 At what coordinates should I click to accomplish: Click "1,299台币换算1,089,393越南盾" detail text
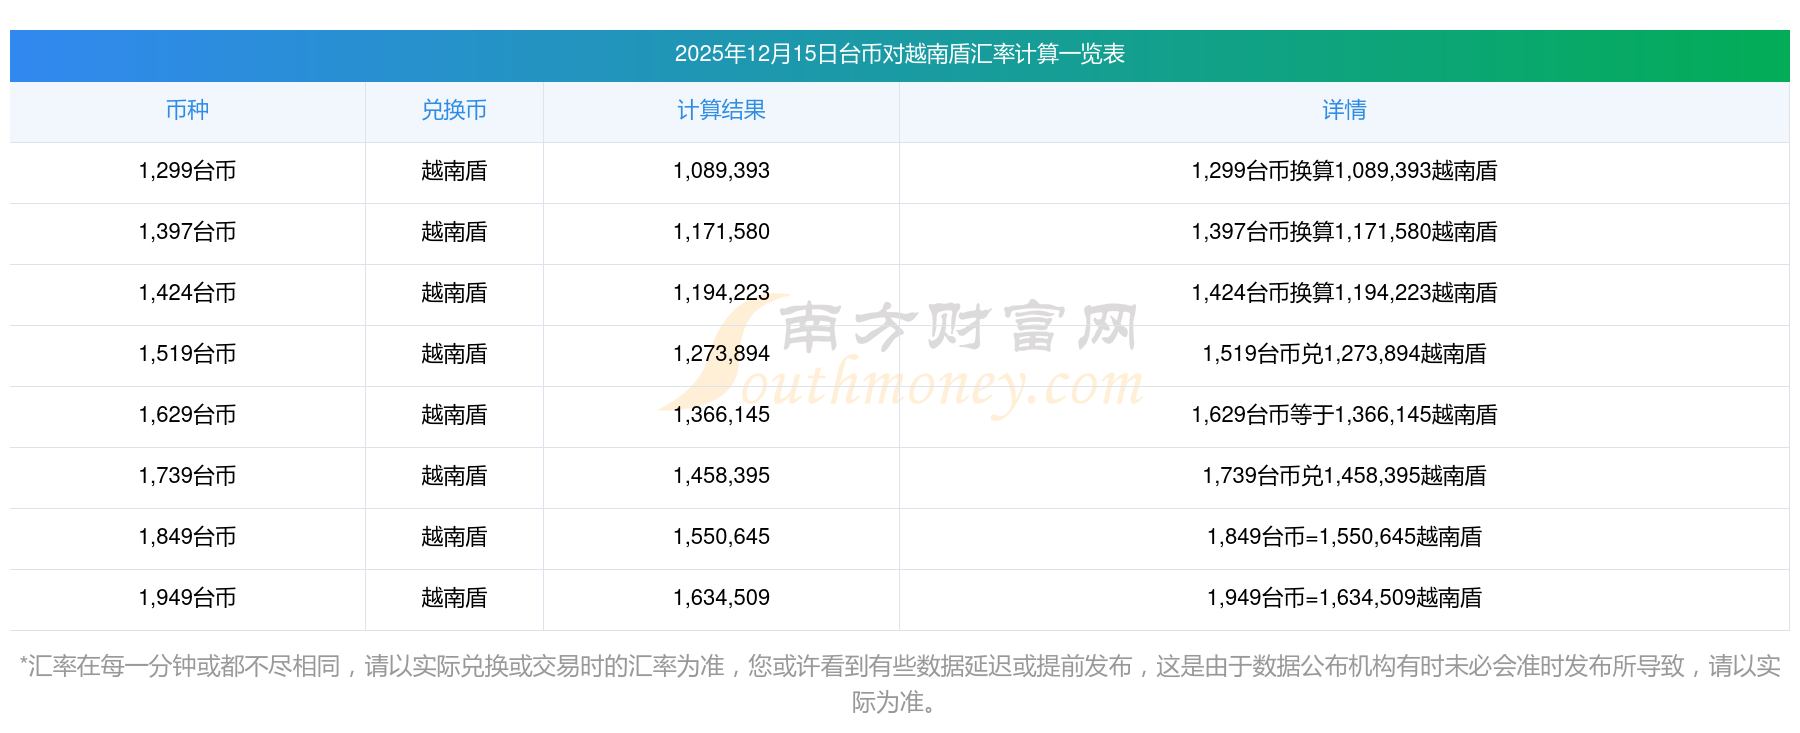(x=1344, y=171)
